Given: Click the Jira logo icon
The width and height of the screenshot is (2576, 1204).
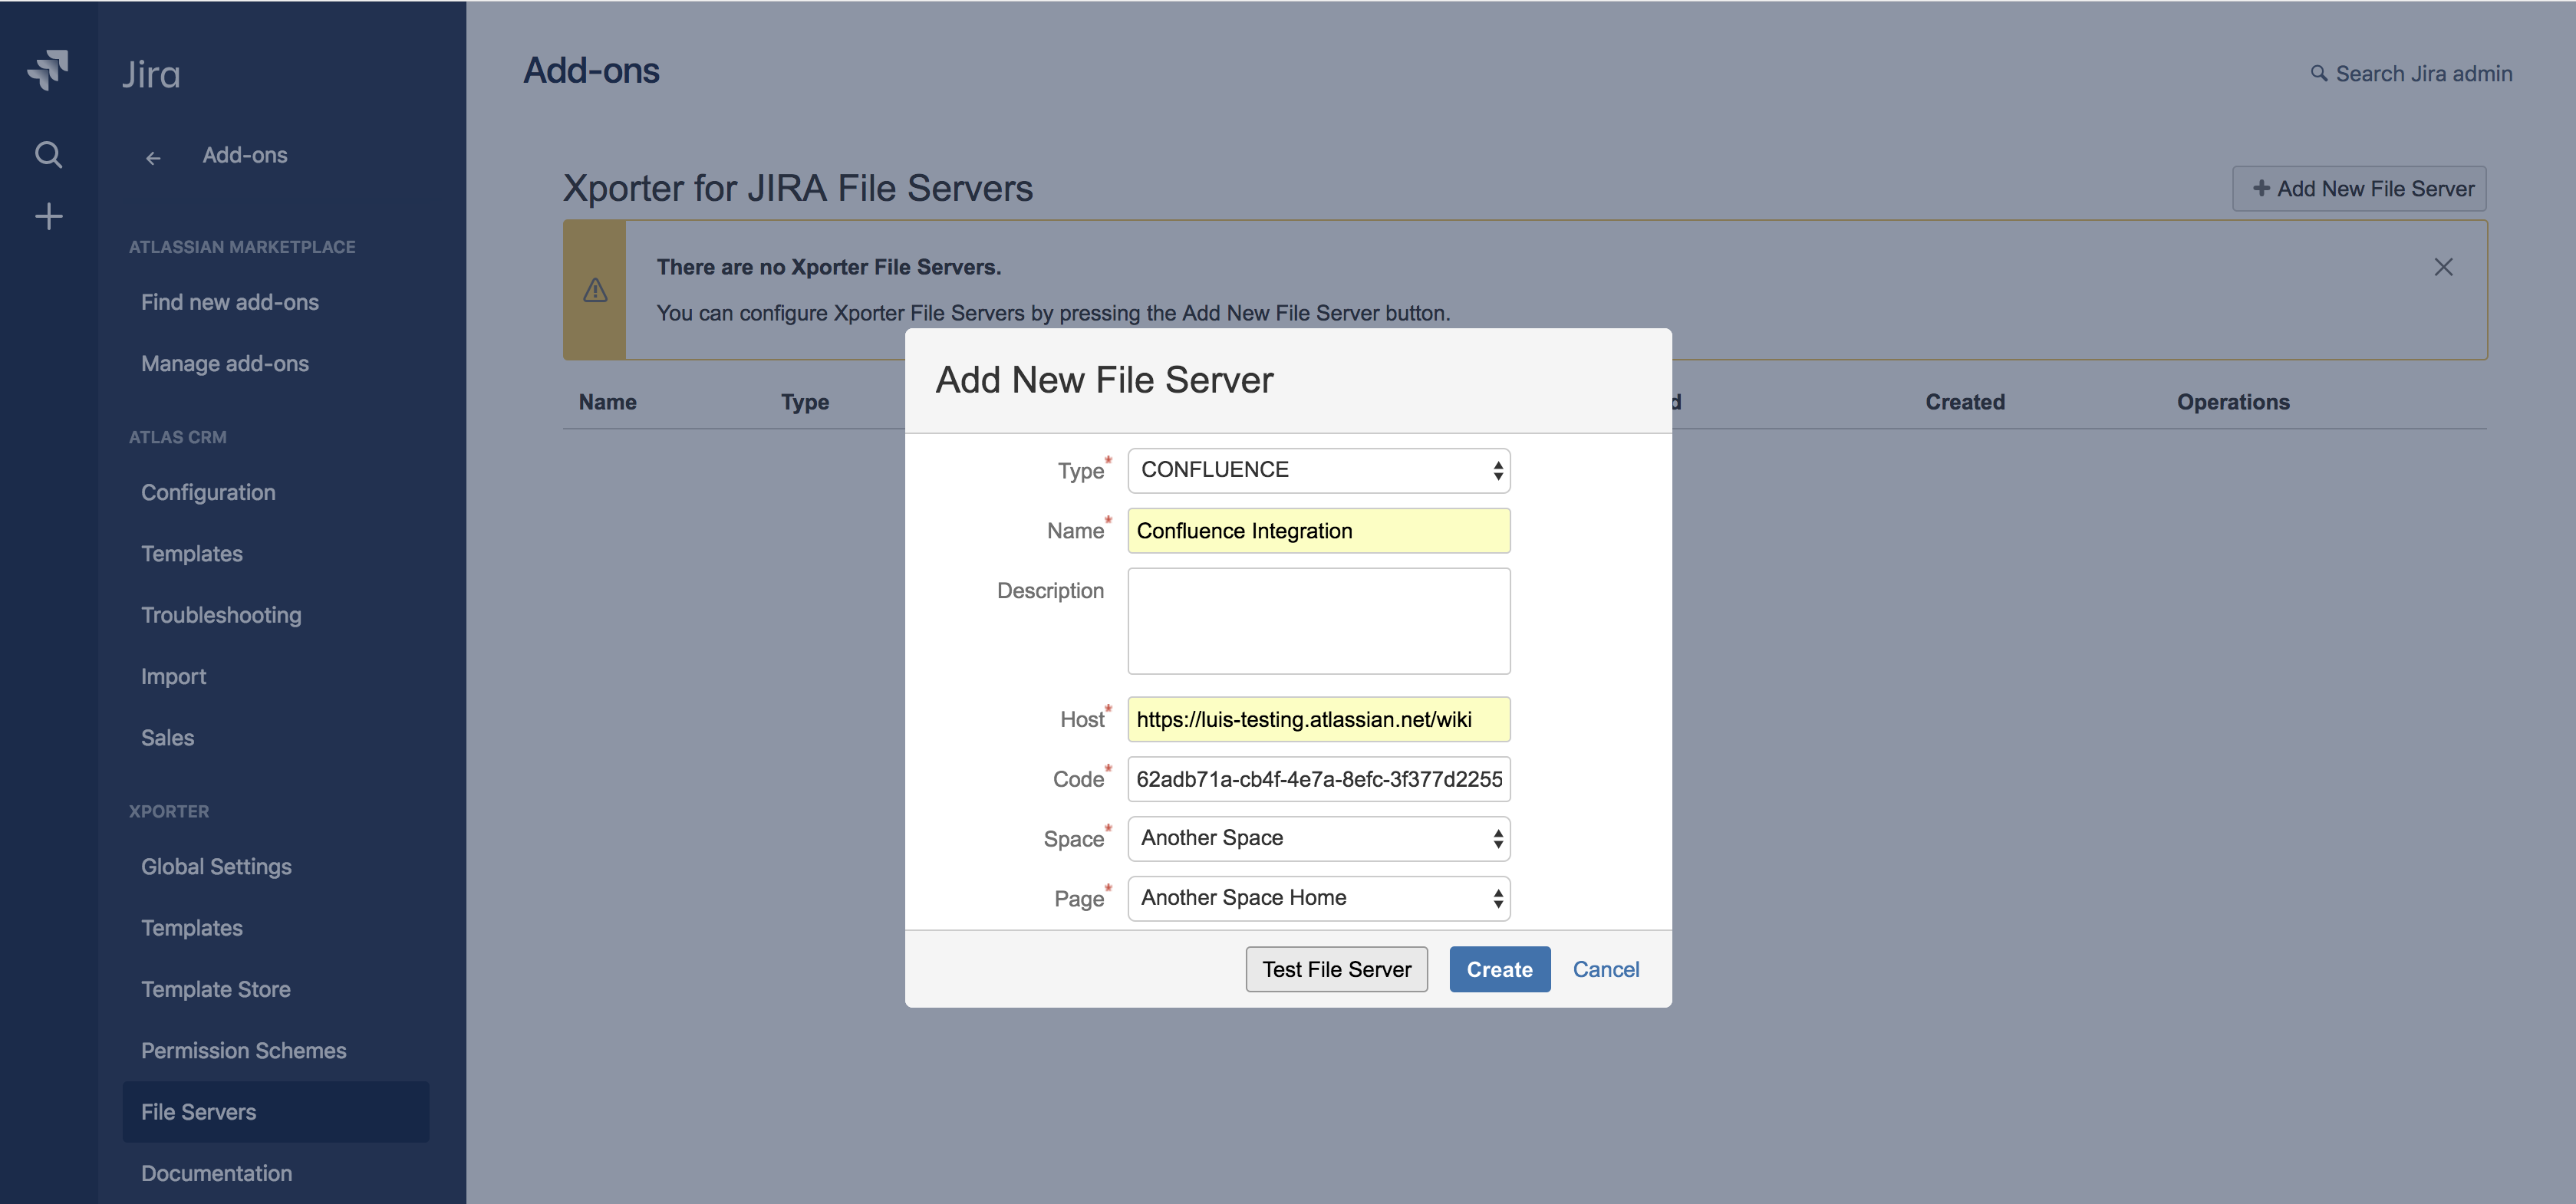Looking at the screenshot, I should click(48, 71).
